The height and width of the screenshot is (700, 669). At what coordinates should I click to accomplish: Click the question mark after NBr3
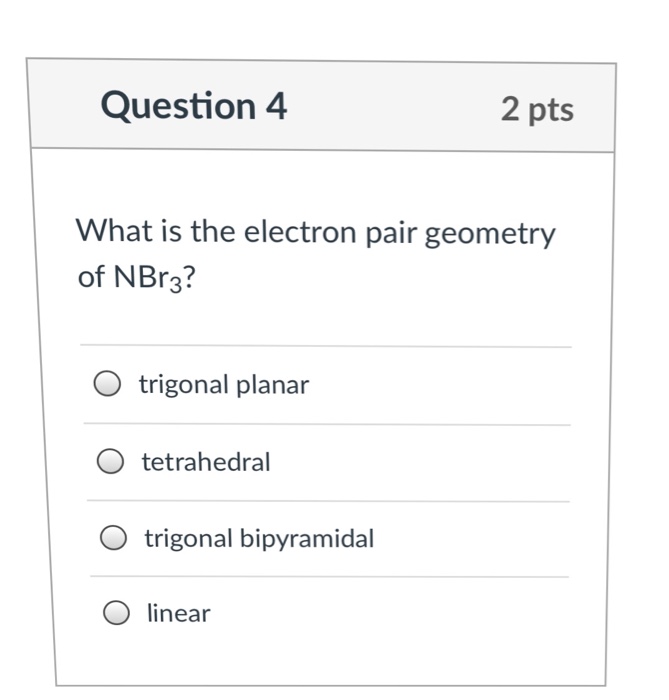(x=190, y=277)
